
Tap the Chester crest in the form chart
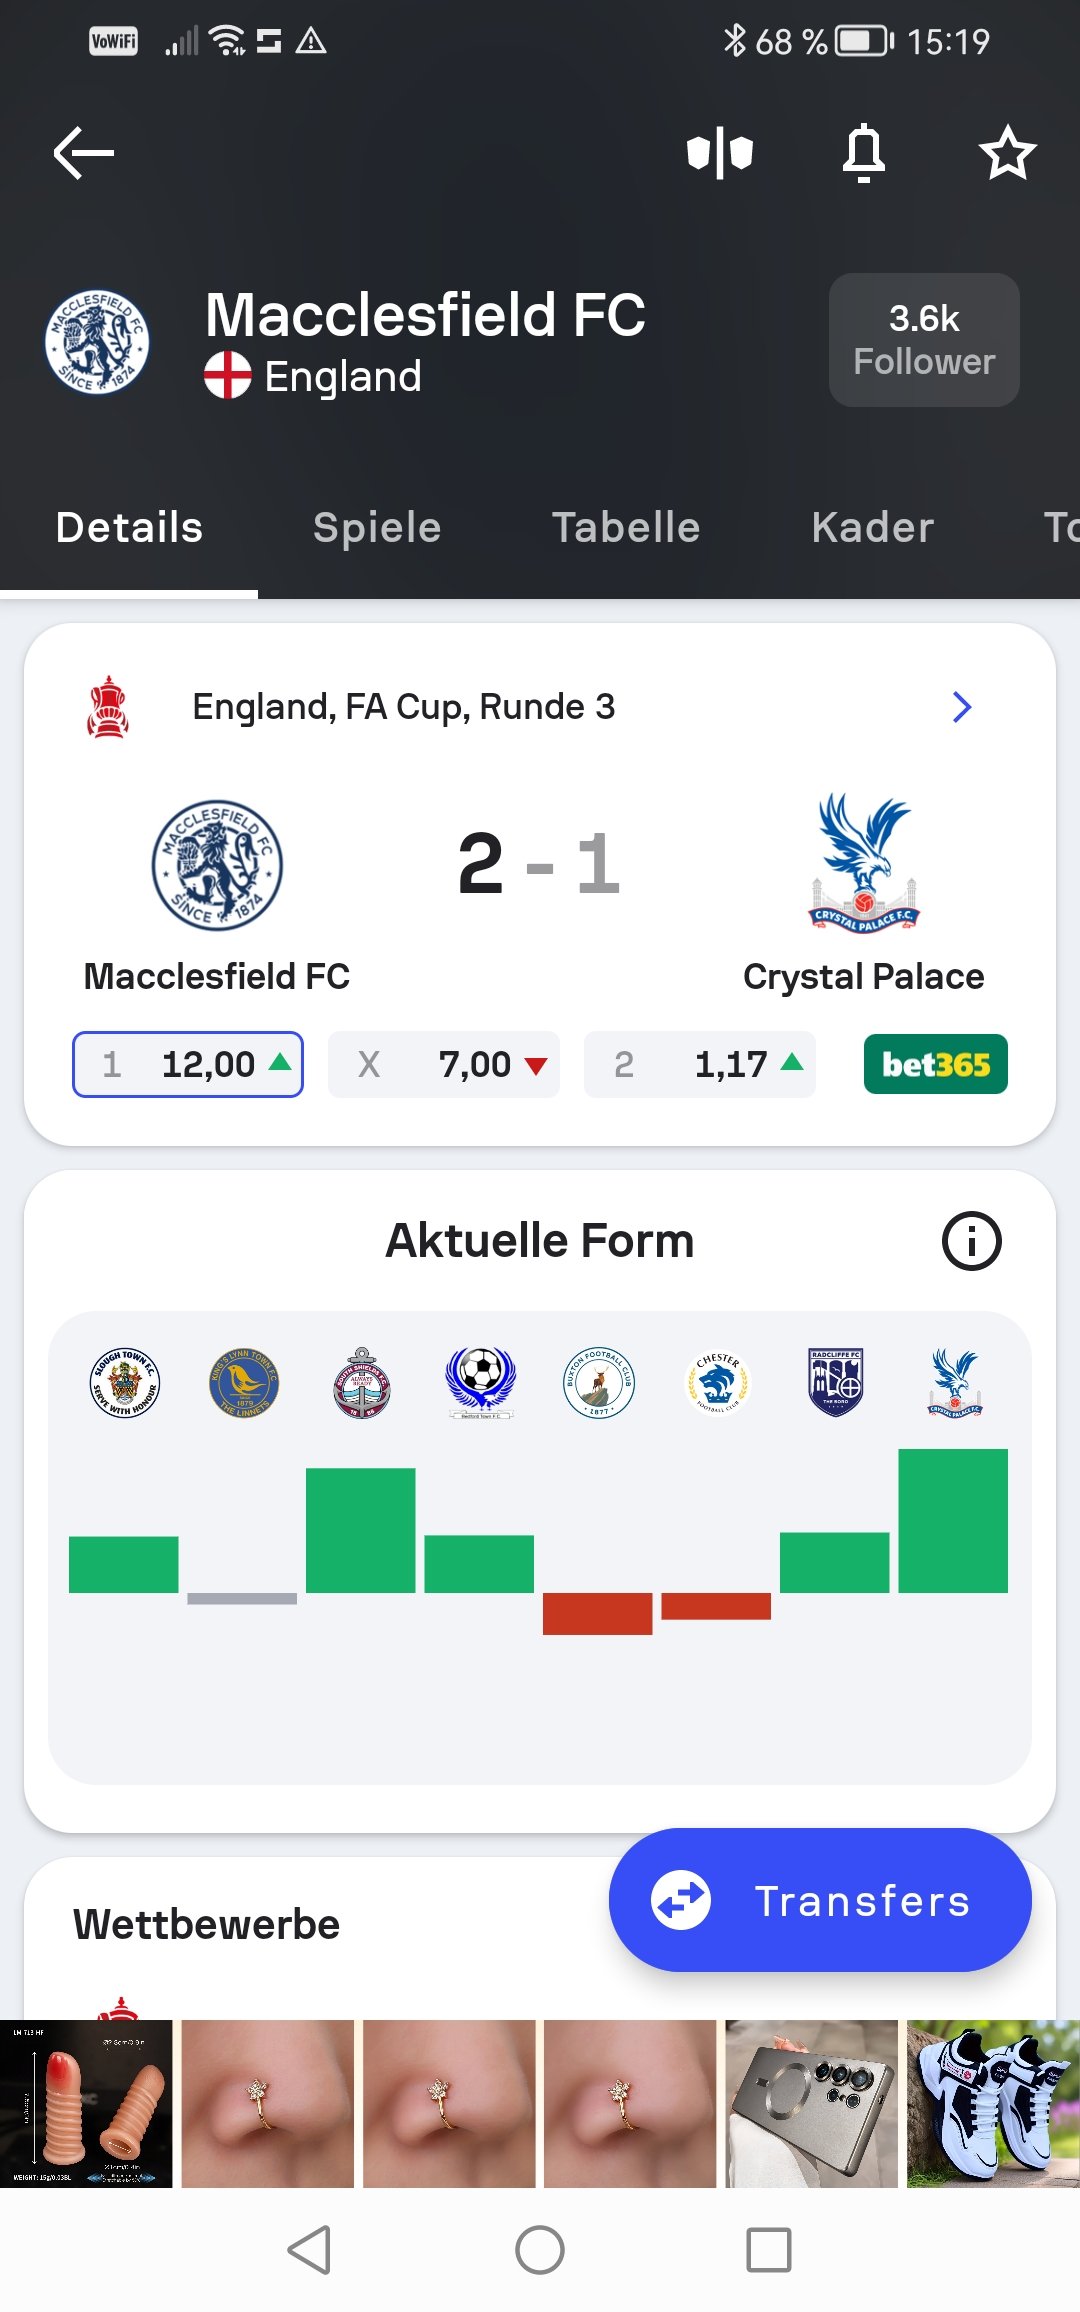[x=717, y=1383]
